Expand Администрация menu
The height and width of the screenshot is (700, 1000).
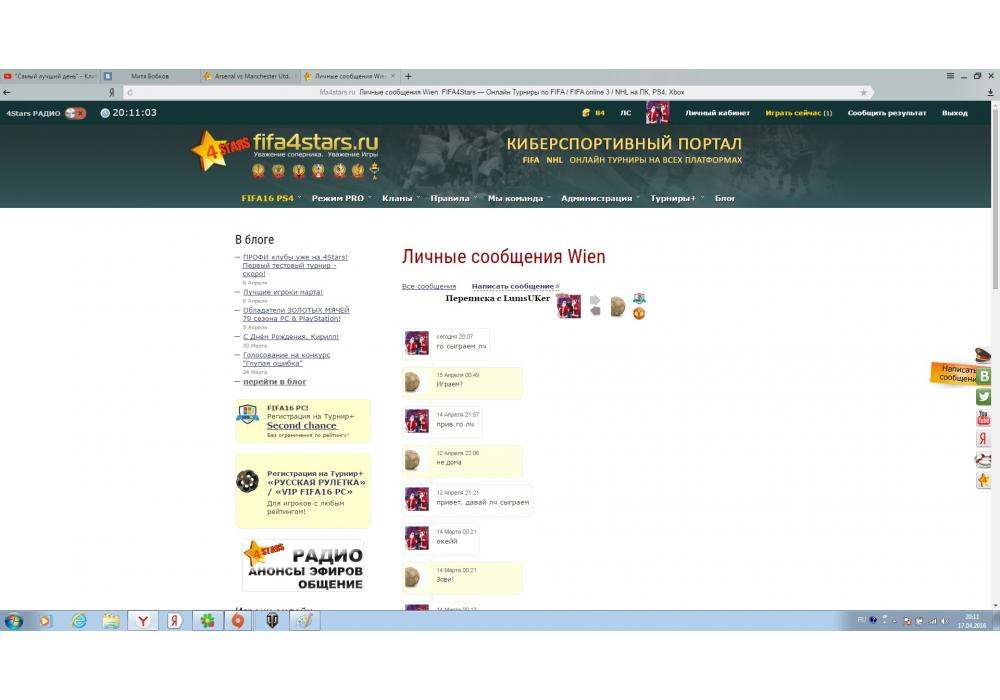[600, 198]
